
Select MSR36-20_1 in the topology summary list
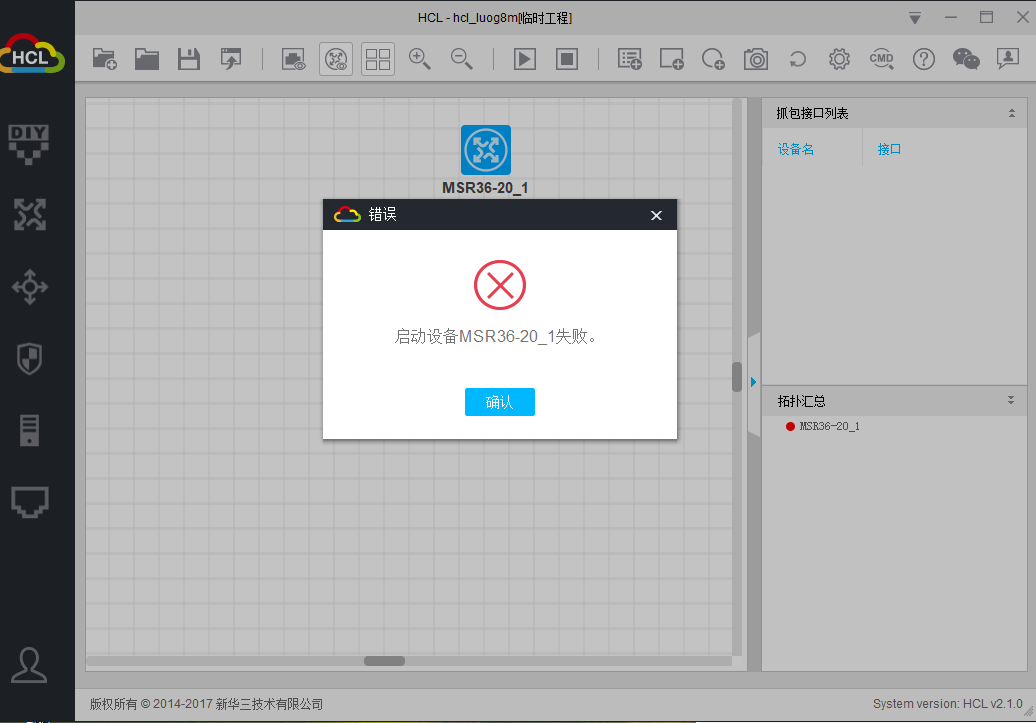point(829,426)
